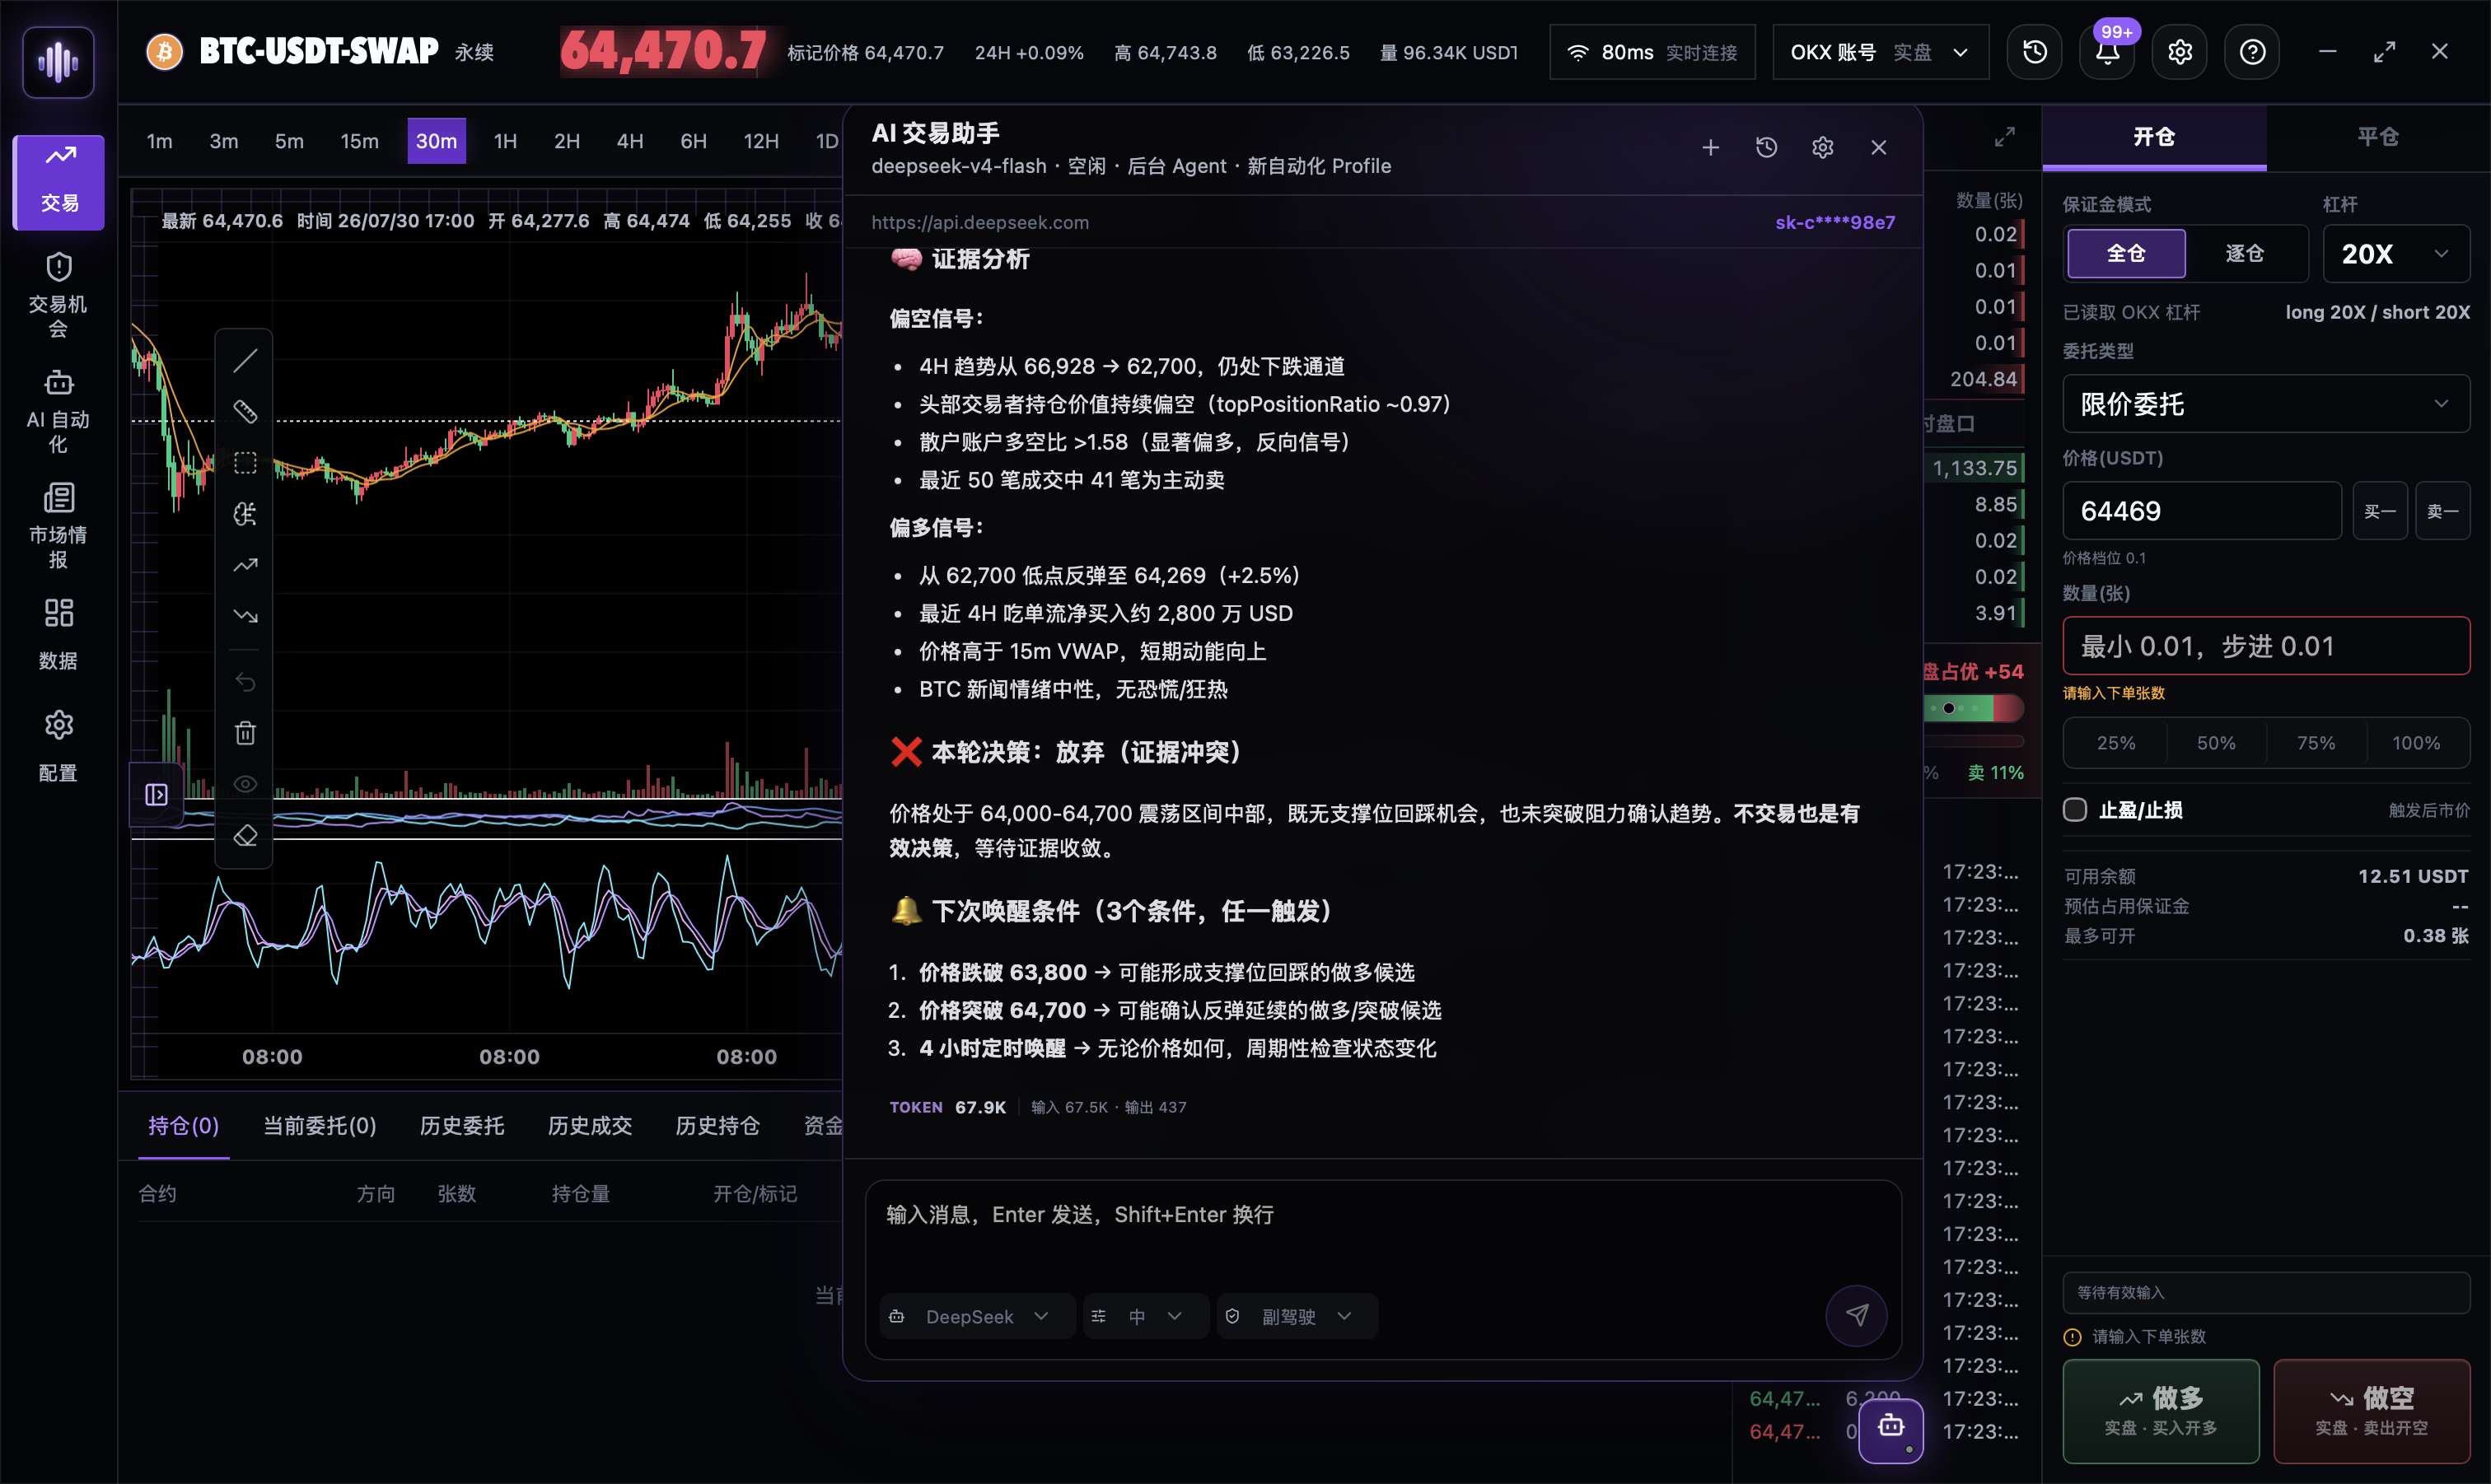Open the 中 language dropdown

click(1146, 1316)
